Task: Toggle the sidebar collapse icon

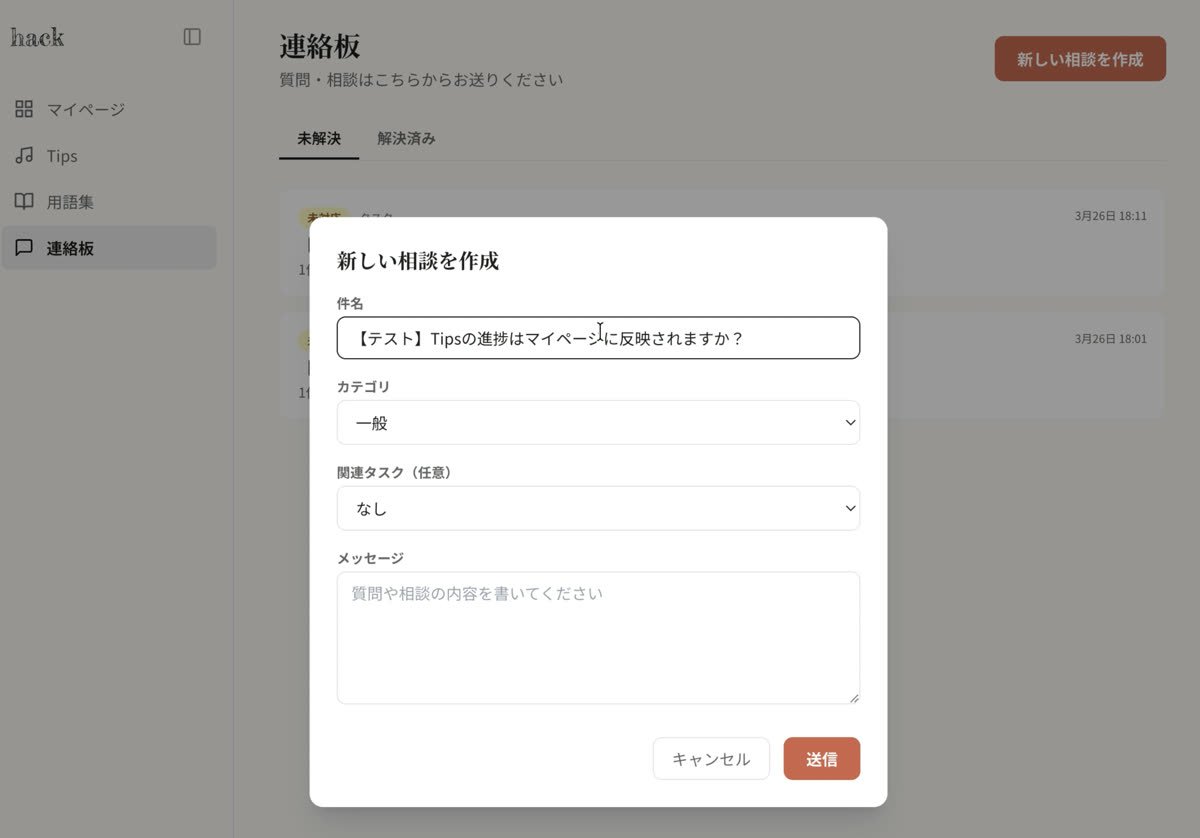Action: coord(192,37)
